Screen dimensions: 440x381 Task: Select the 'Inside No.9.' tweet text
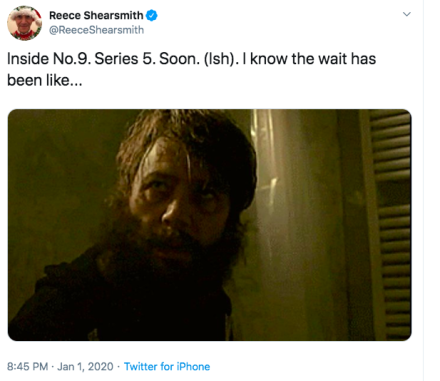[x=49, y=59]
